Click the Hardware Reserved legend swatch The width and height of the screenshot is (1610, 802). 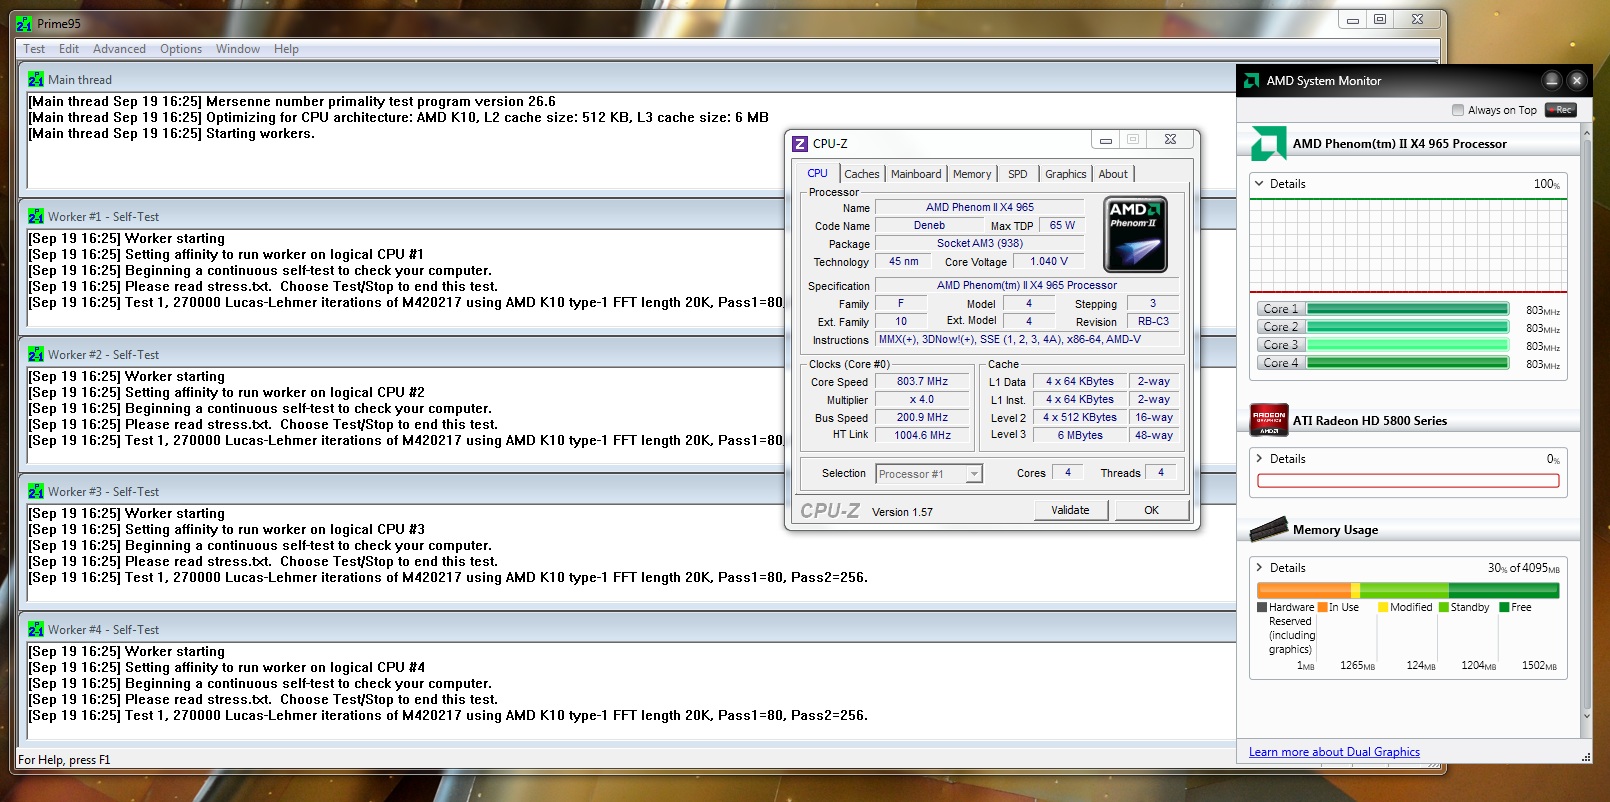[x=1262, y=607]
